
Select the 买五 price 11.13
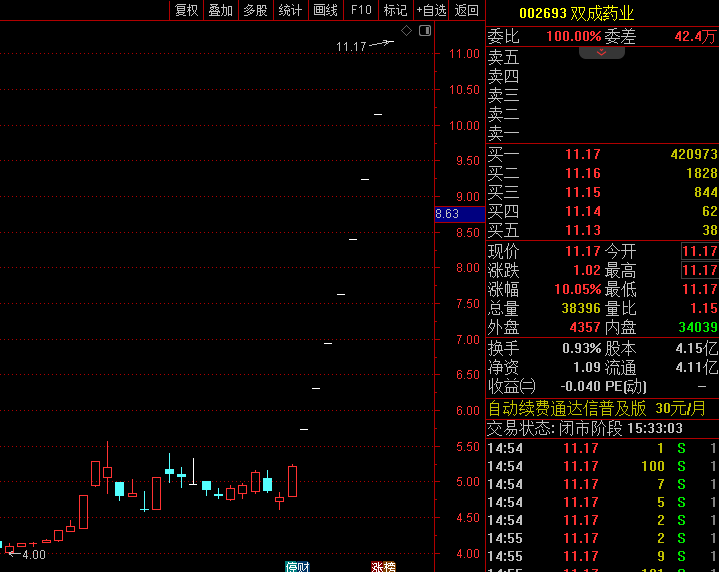[x=582, y=230]
